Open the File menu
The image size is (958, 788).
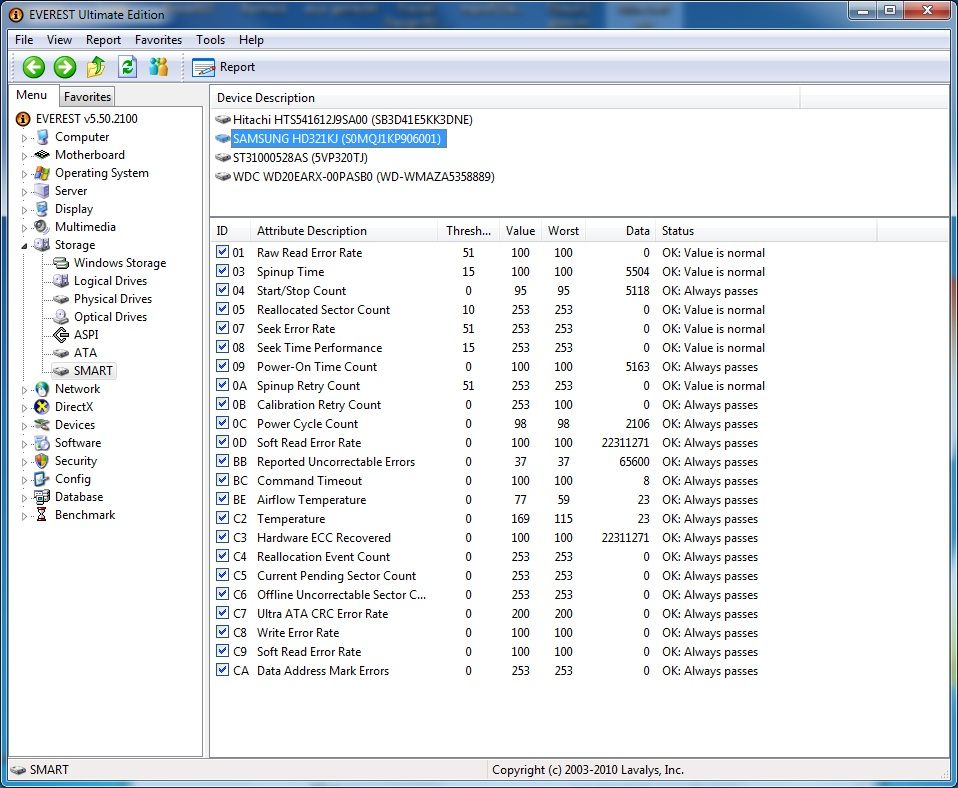(24, 40)
